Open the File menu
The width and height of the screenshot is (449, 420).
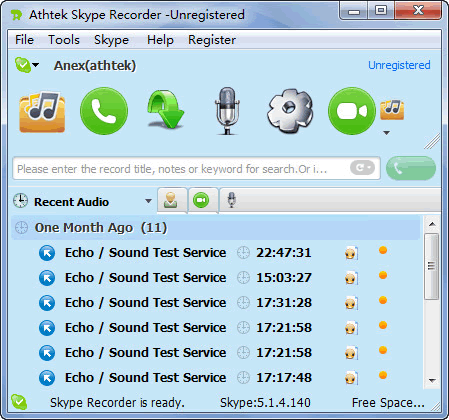pos(24,40)
